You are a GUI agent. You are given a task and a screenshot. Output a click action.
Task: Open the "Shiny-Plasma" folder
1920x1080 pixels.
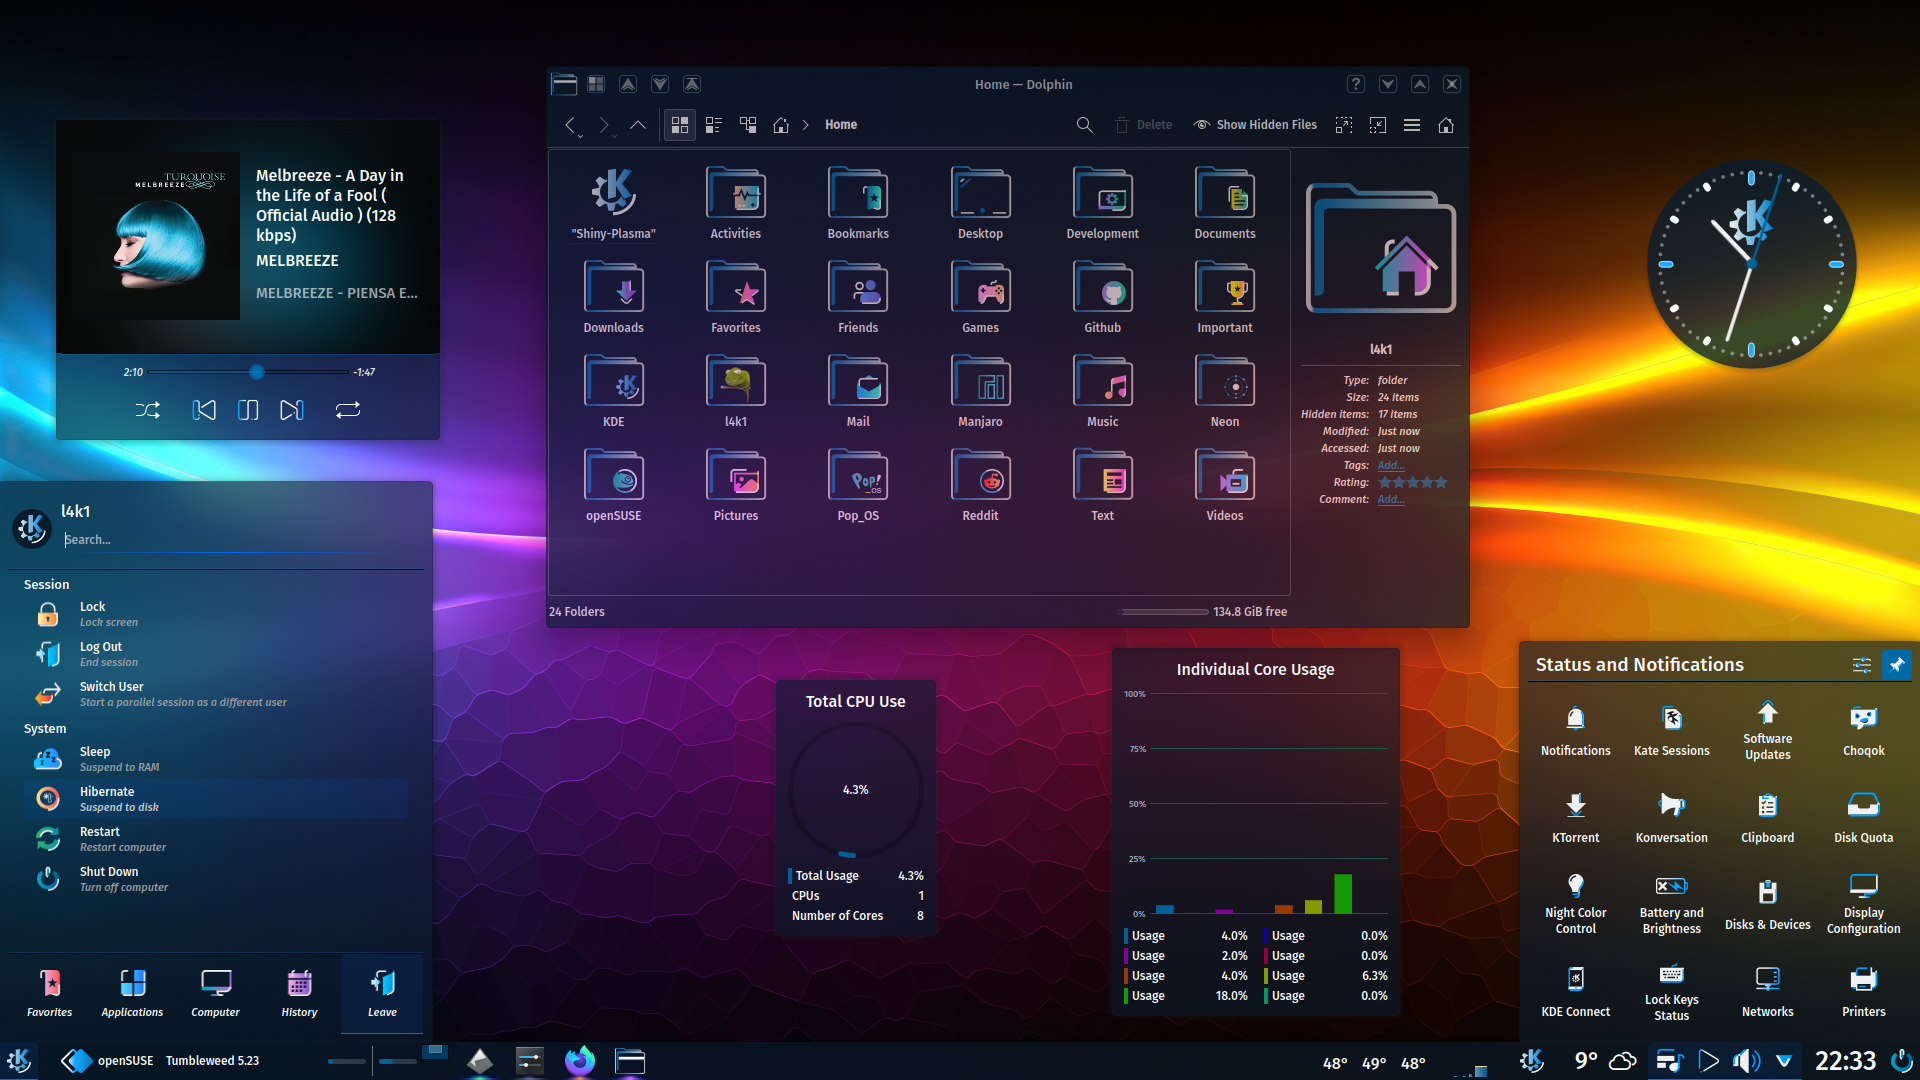click(613, 203)
